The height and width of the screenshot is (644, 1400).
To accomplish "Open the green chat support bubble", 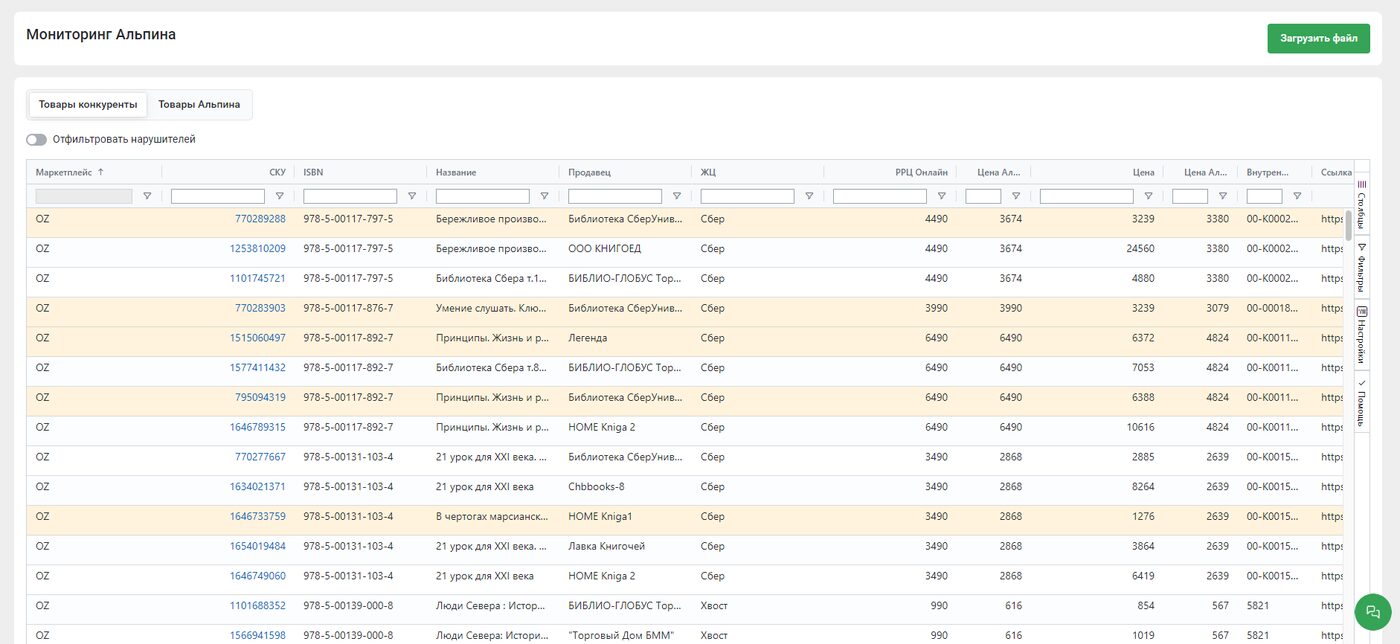I will (x=1373, y=612).
